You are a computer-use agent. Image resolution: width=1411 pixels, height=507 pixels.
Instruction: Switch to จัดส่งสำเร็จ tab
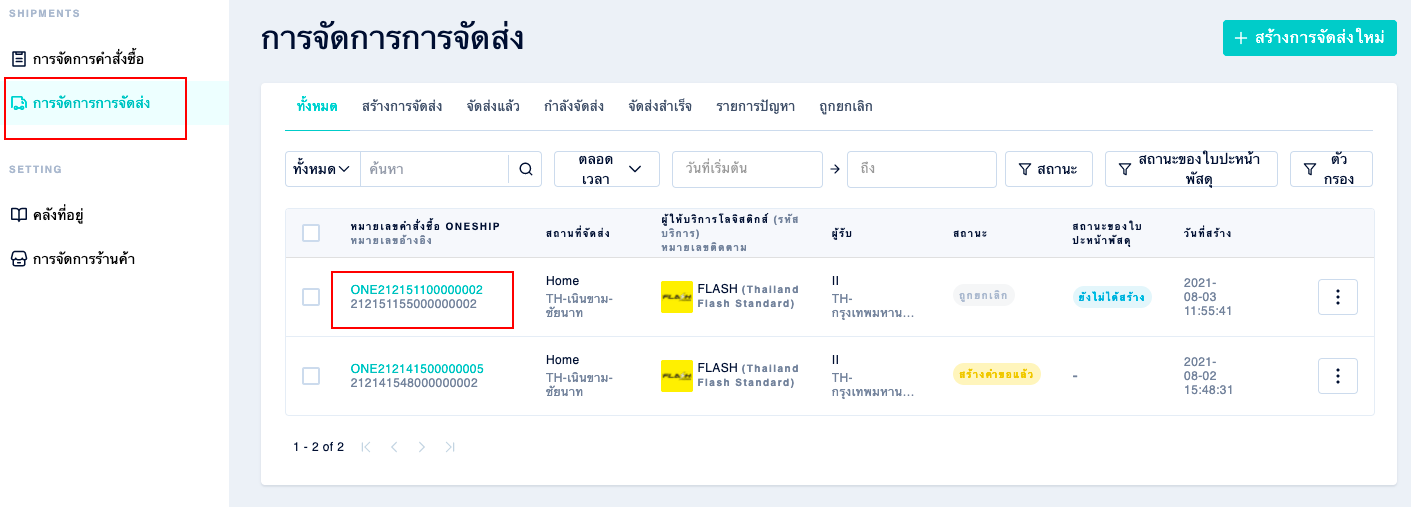pos(660,106)
